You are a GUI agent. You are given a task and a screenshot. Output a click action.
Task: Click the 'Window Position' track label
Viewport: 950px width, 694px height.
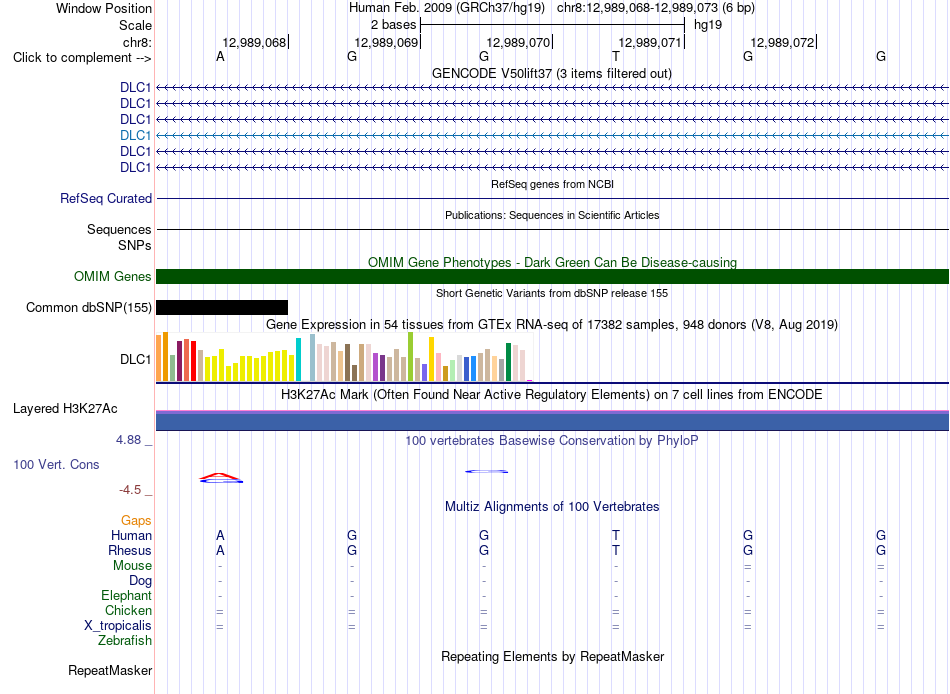click(x=104, y=8)
